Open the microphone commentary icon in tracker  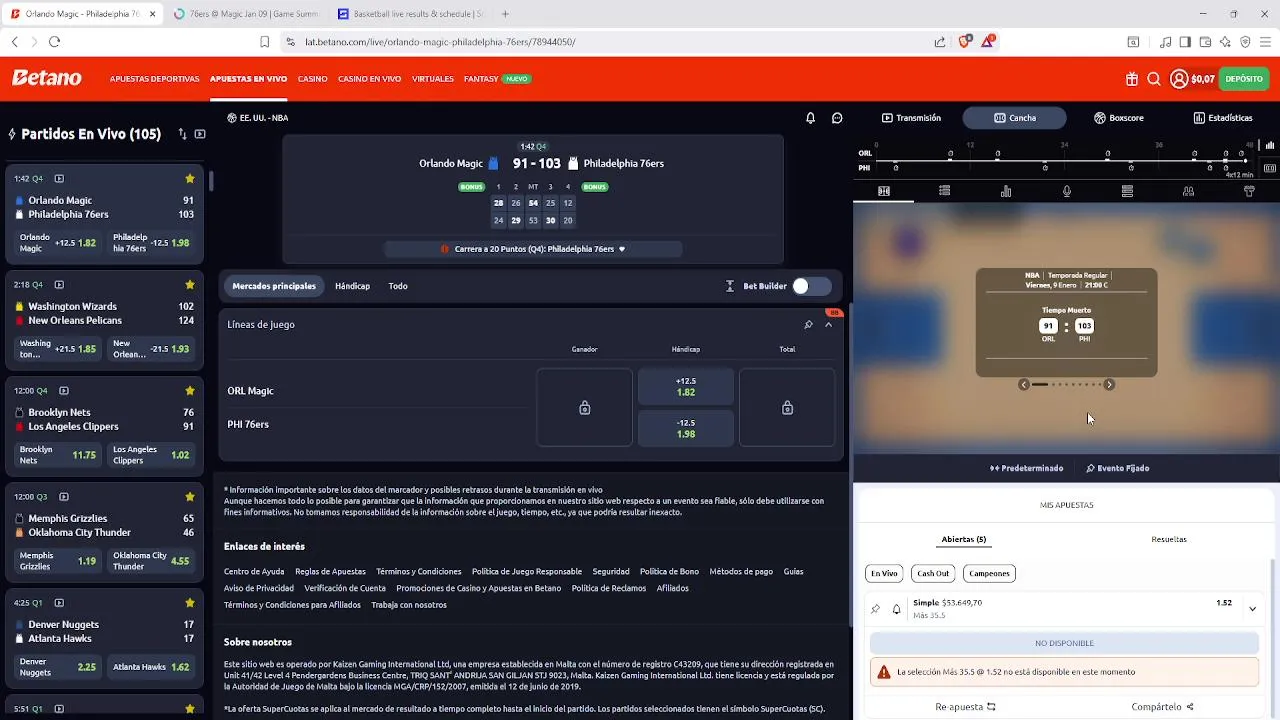click(1067, 191)
